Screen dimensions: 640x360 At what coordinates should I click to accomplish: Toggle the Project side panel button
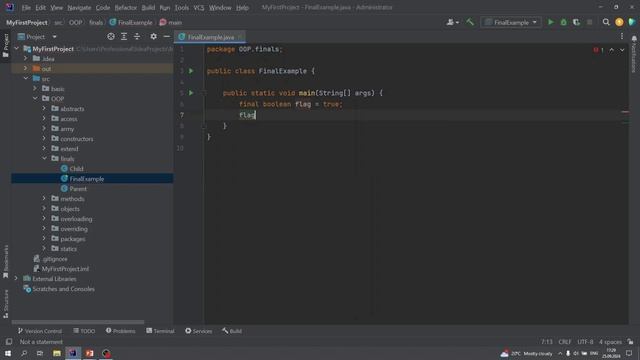point(6,45)
